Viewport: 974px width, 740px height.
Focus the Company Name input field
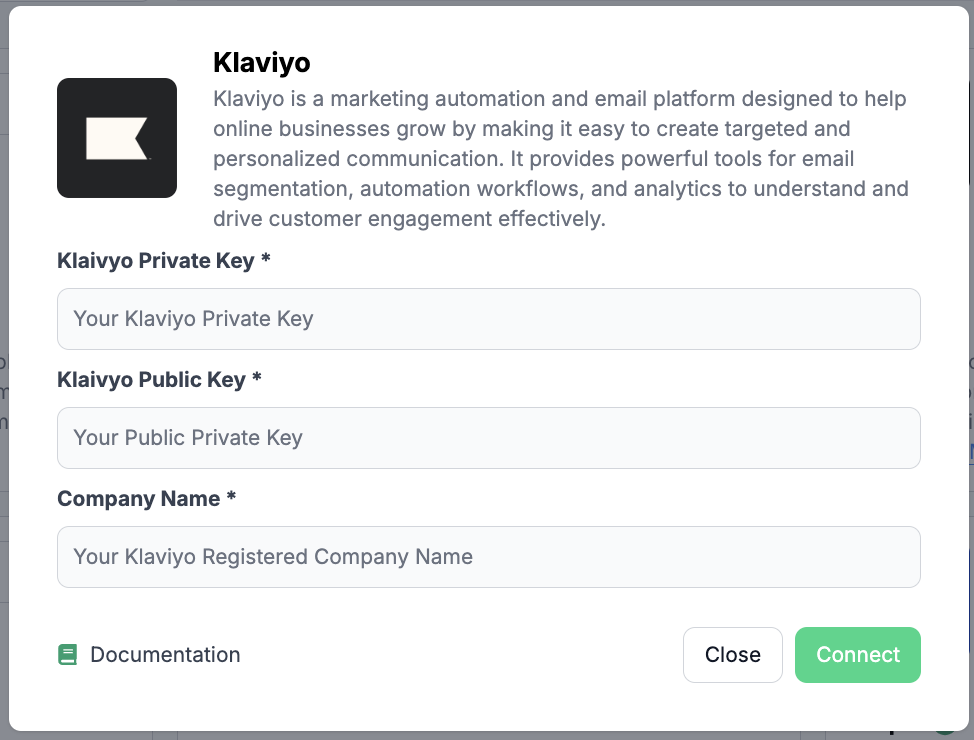point(488,557)
